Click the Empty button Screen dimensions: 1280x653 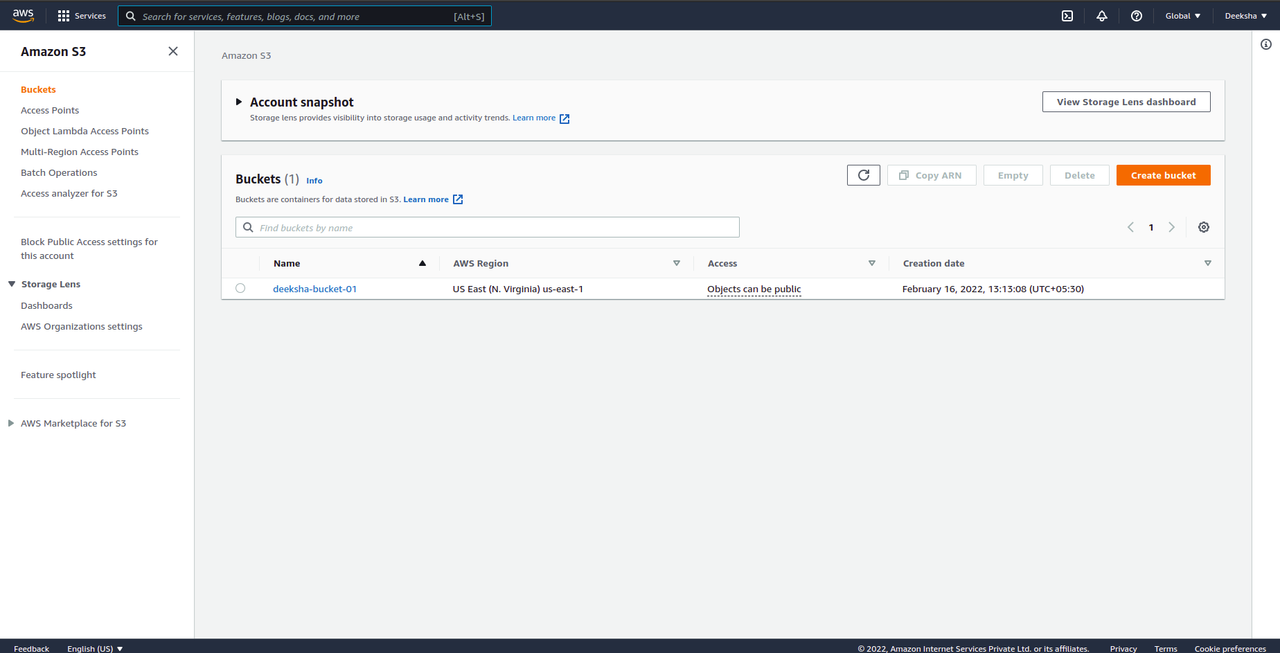tap(1013, 175)
